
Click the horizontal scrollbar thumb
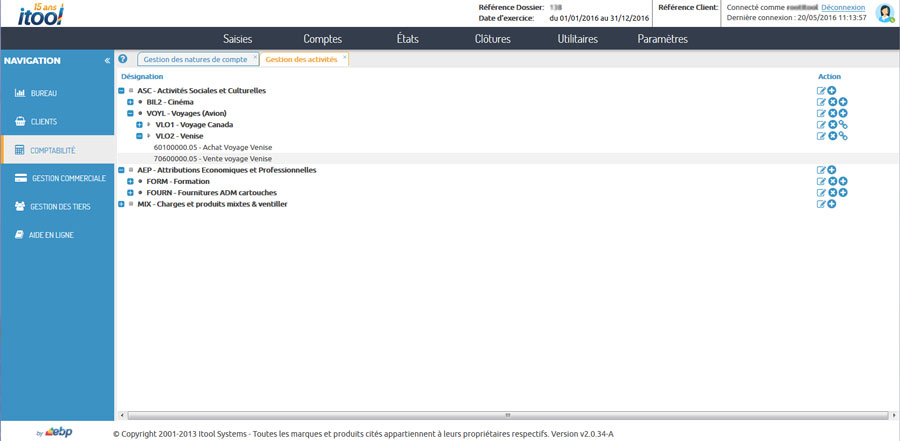pos(507,415)
